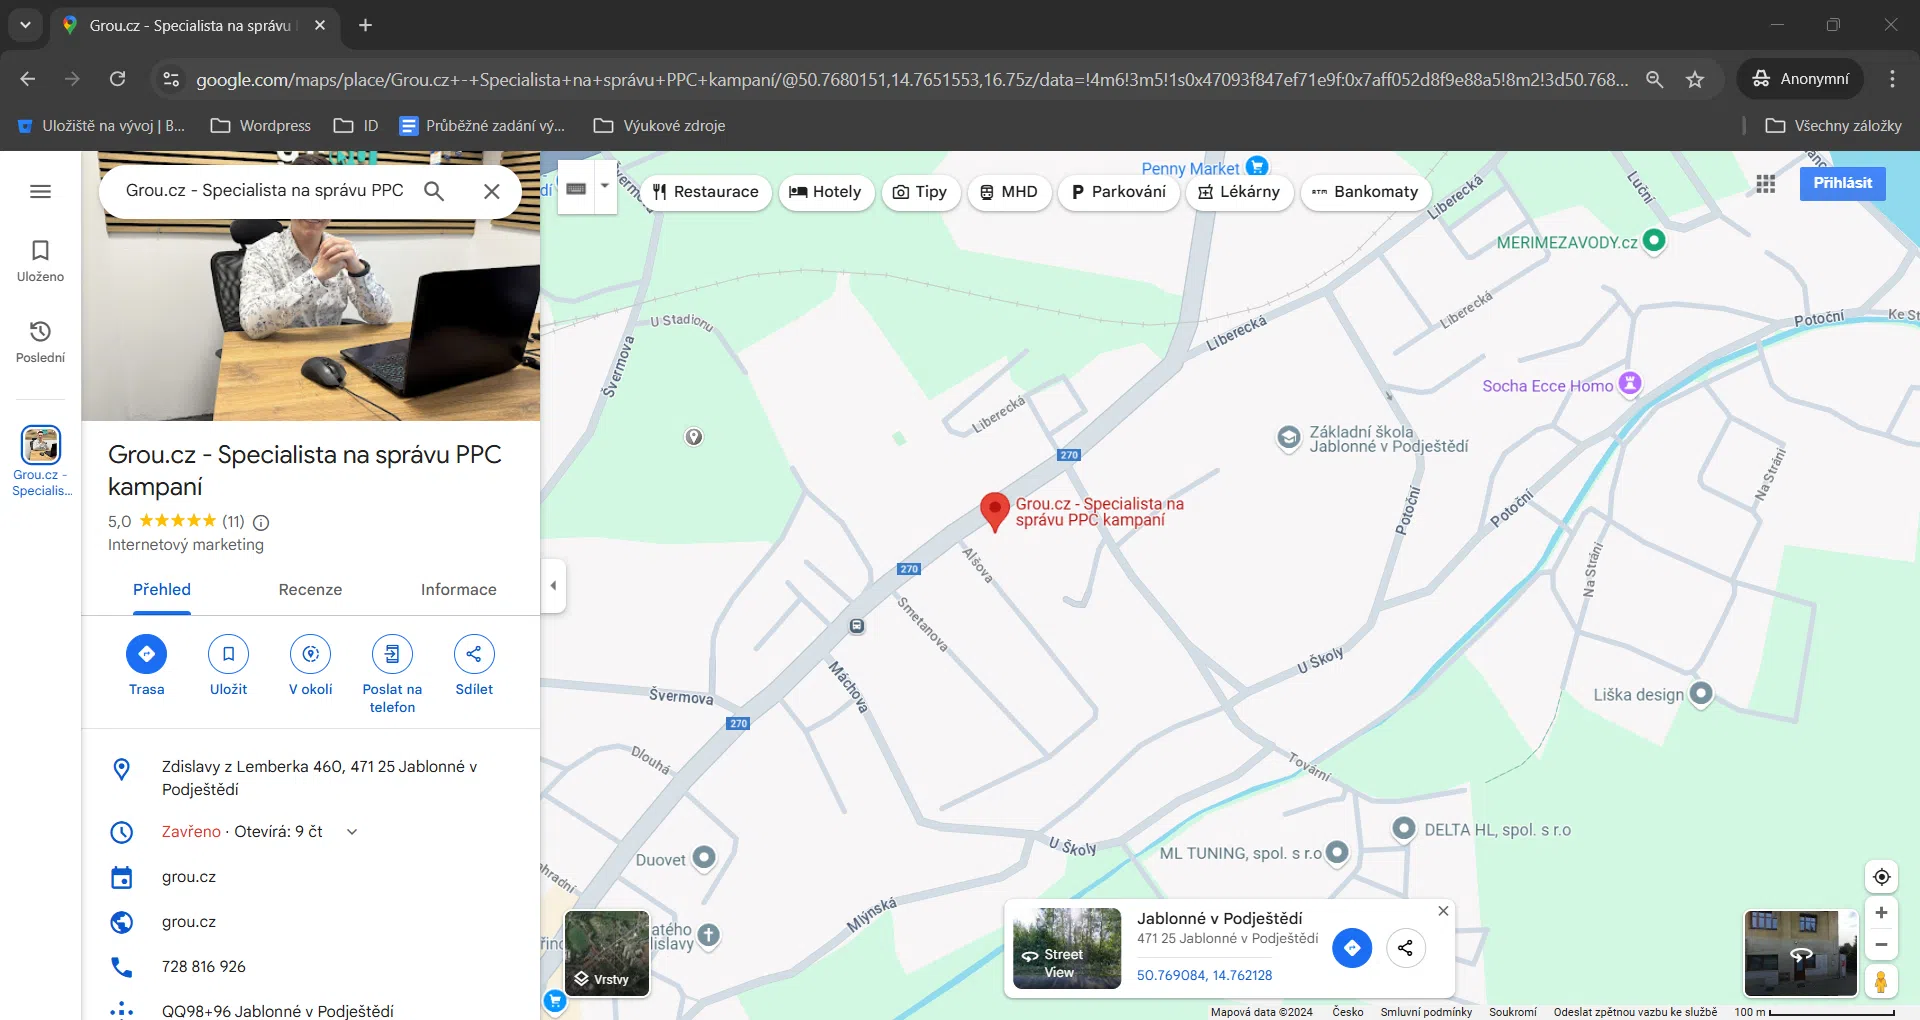This screenshot has width=1920, height=1020.
Task: Bookmark this page with the star icon
Action: [x=1695, y=79]
